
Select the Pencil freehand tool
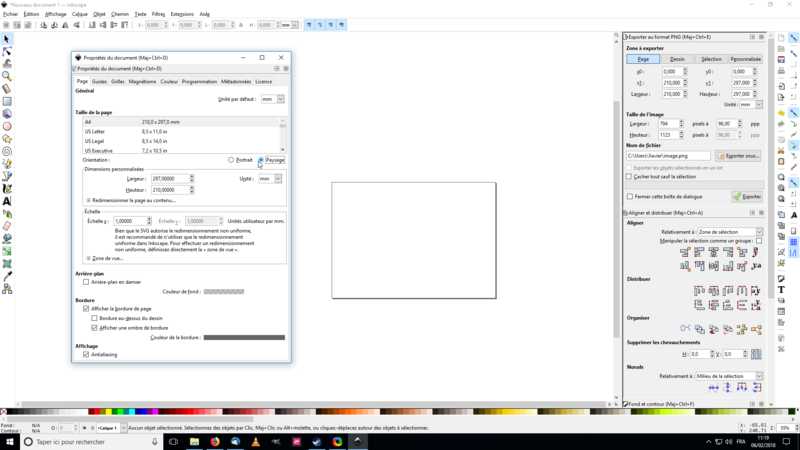tap(7, 164)
